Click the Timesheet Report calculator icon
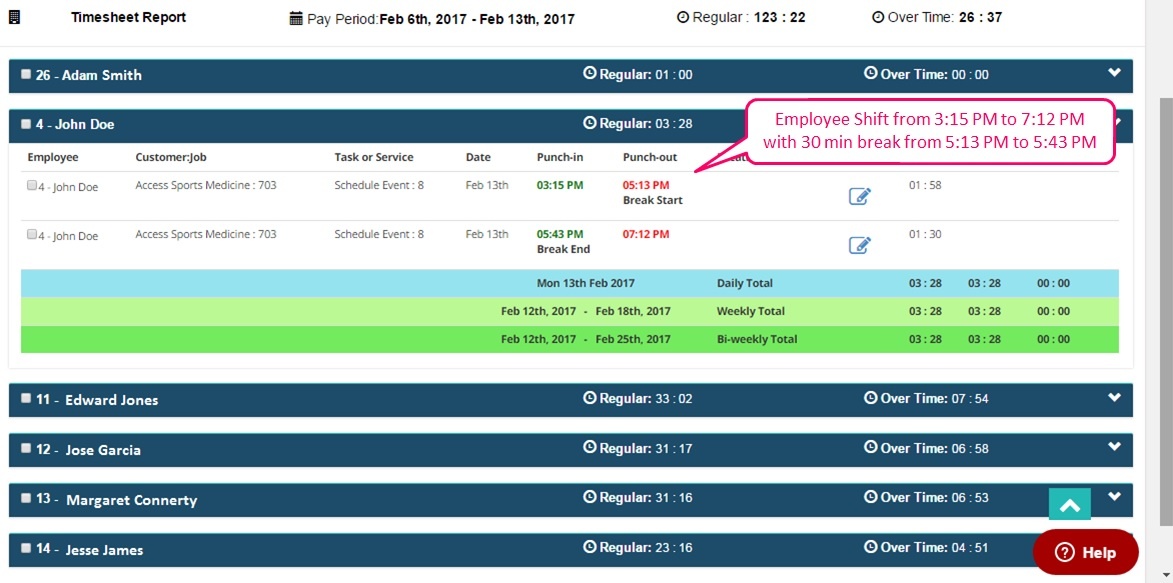Screen dimensions: 1173x583 tap(15, 17)
